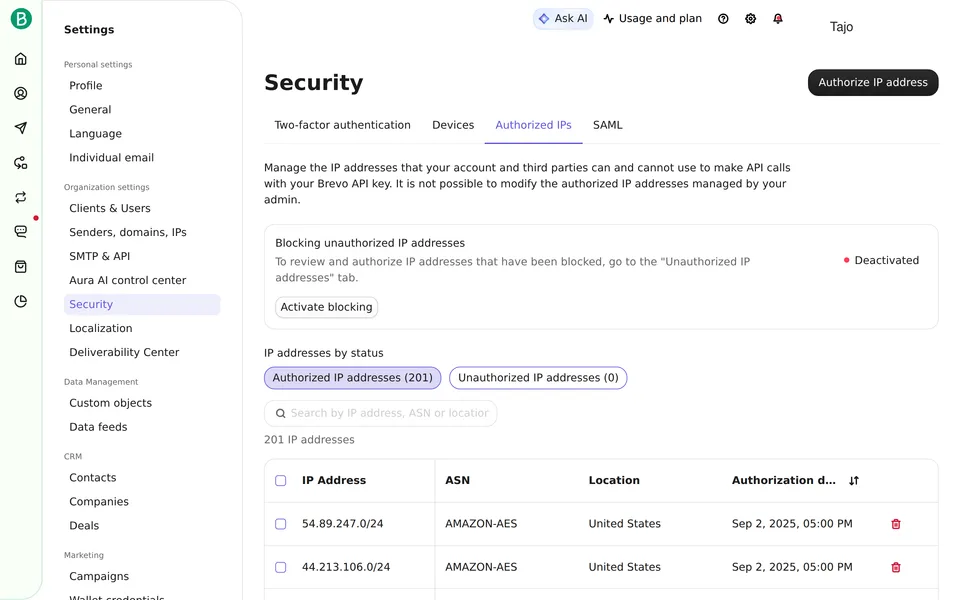Open Language settings
Image resolution: width=960 pixels, height=600 pixels.
pos(96,133)
